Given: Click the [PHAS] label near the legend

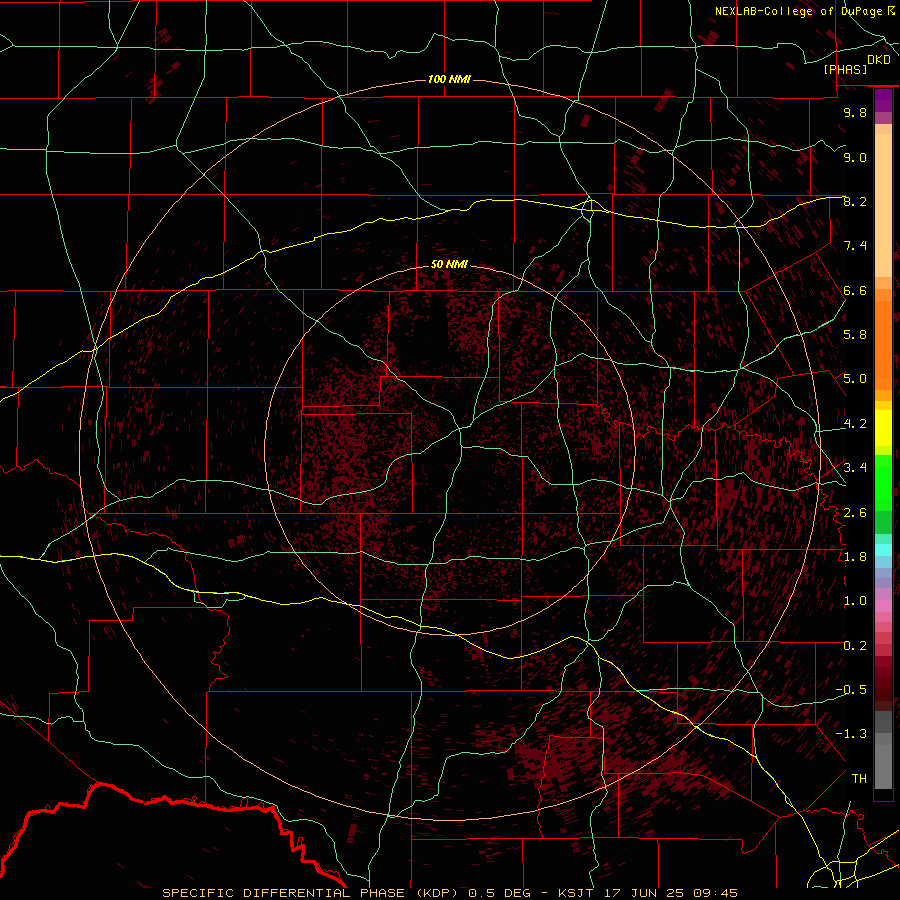Looking at the screenshot, I should 845,69.
